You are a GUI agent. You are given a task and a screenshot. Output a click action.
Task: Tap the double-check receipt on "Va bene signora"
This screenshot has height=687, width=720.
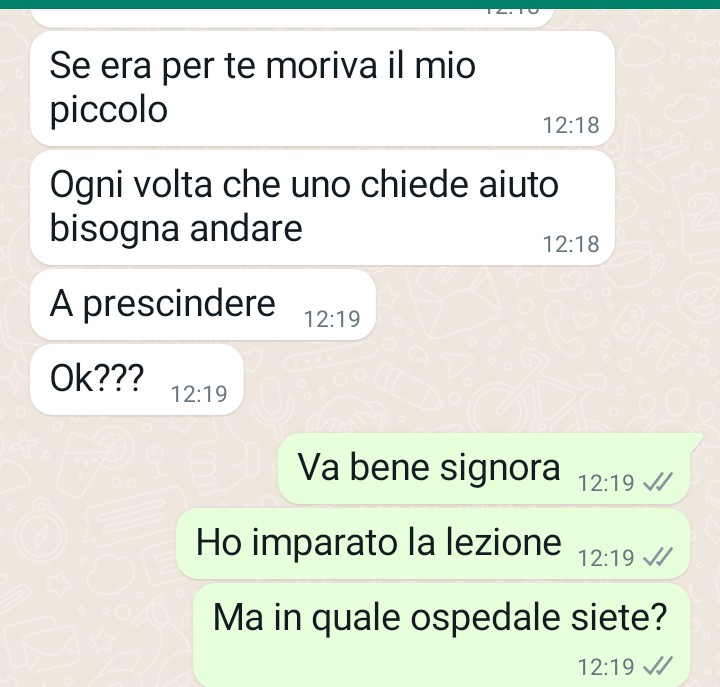pos(658,482)
